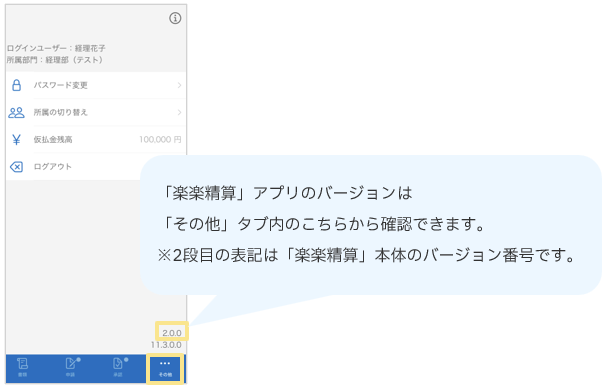Image resolution: width=605 pixels, height=387 pixels.
Task: Click the 仮払金残高 label
Action: point(53,139)
